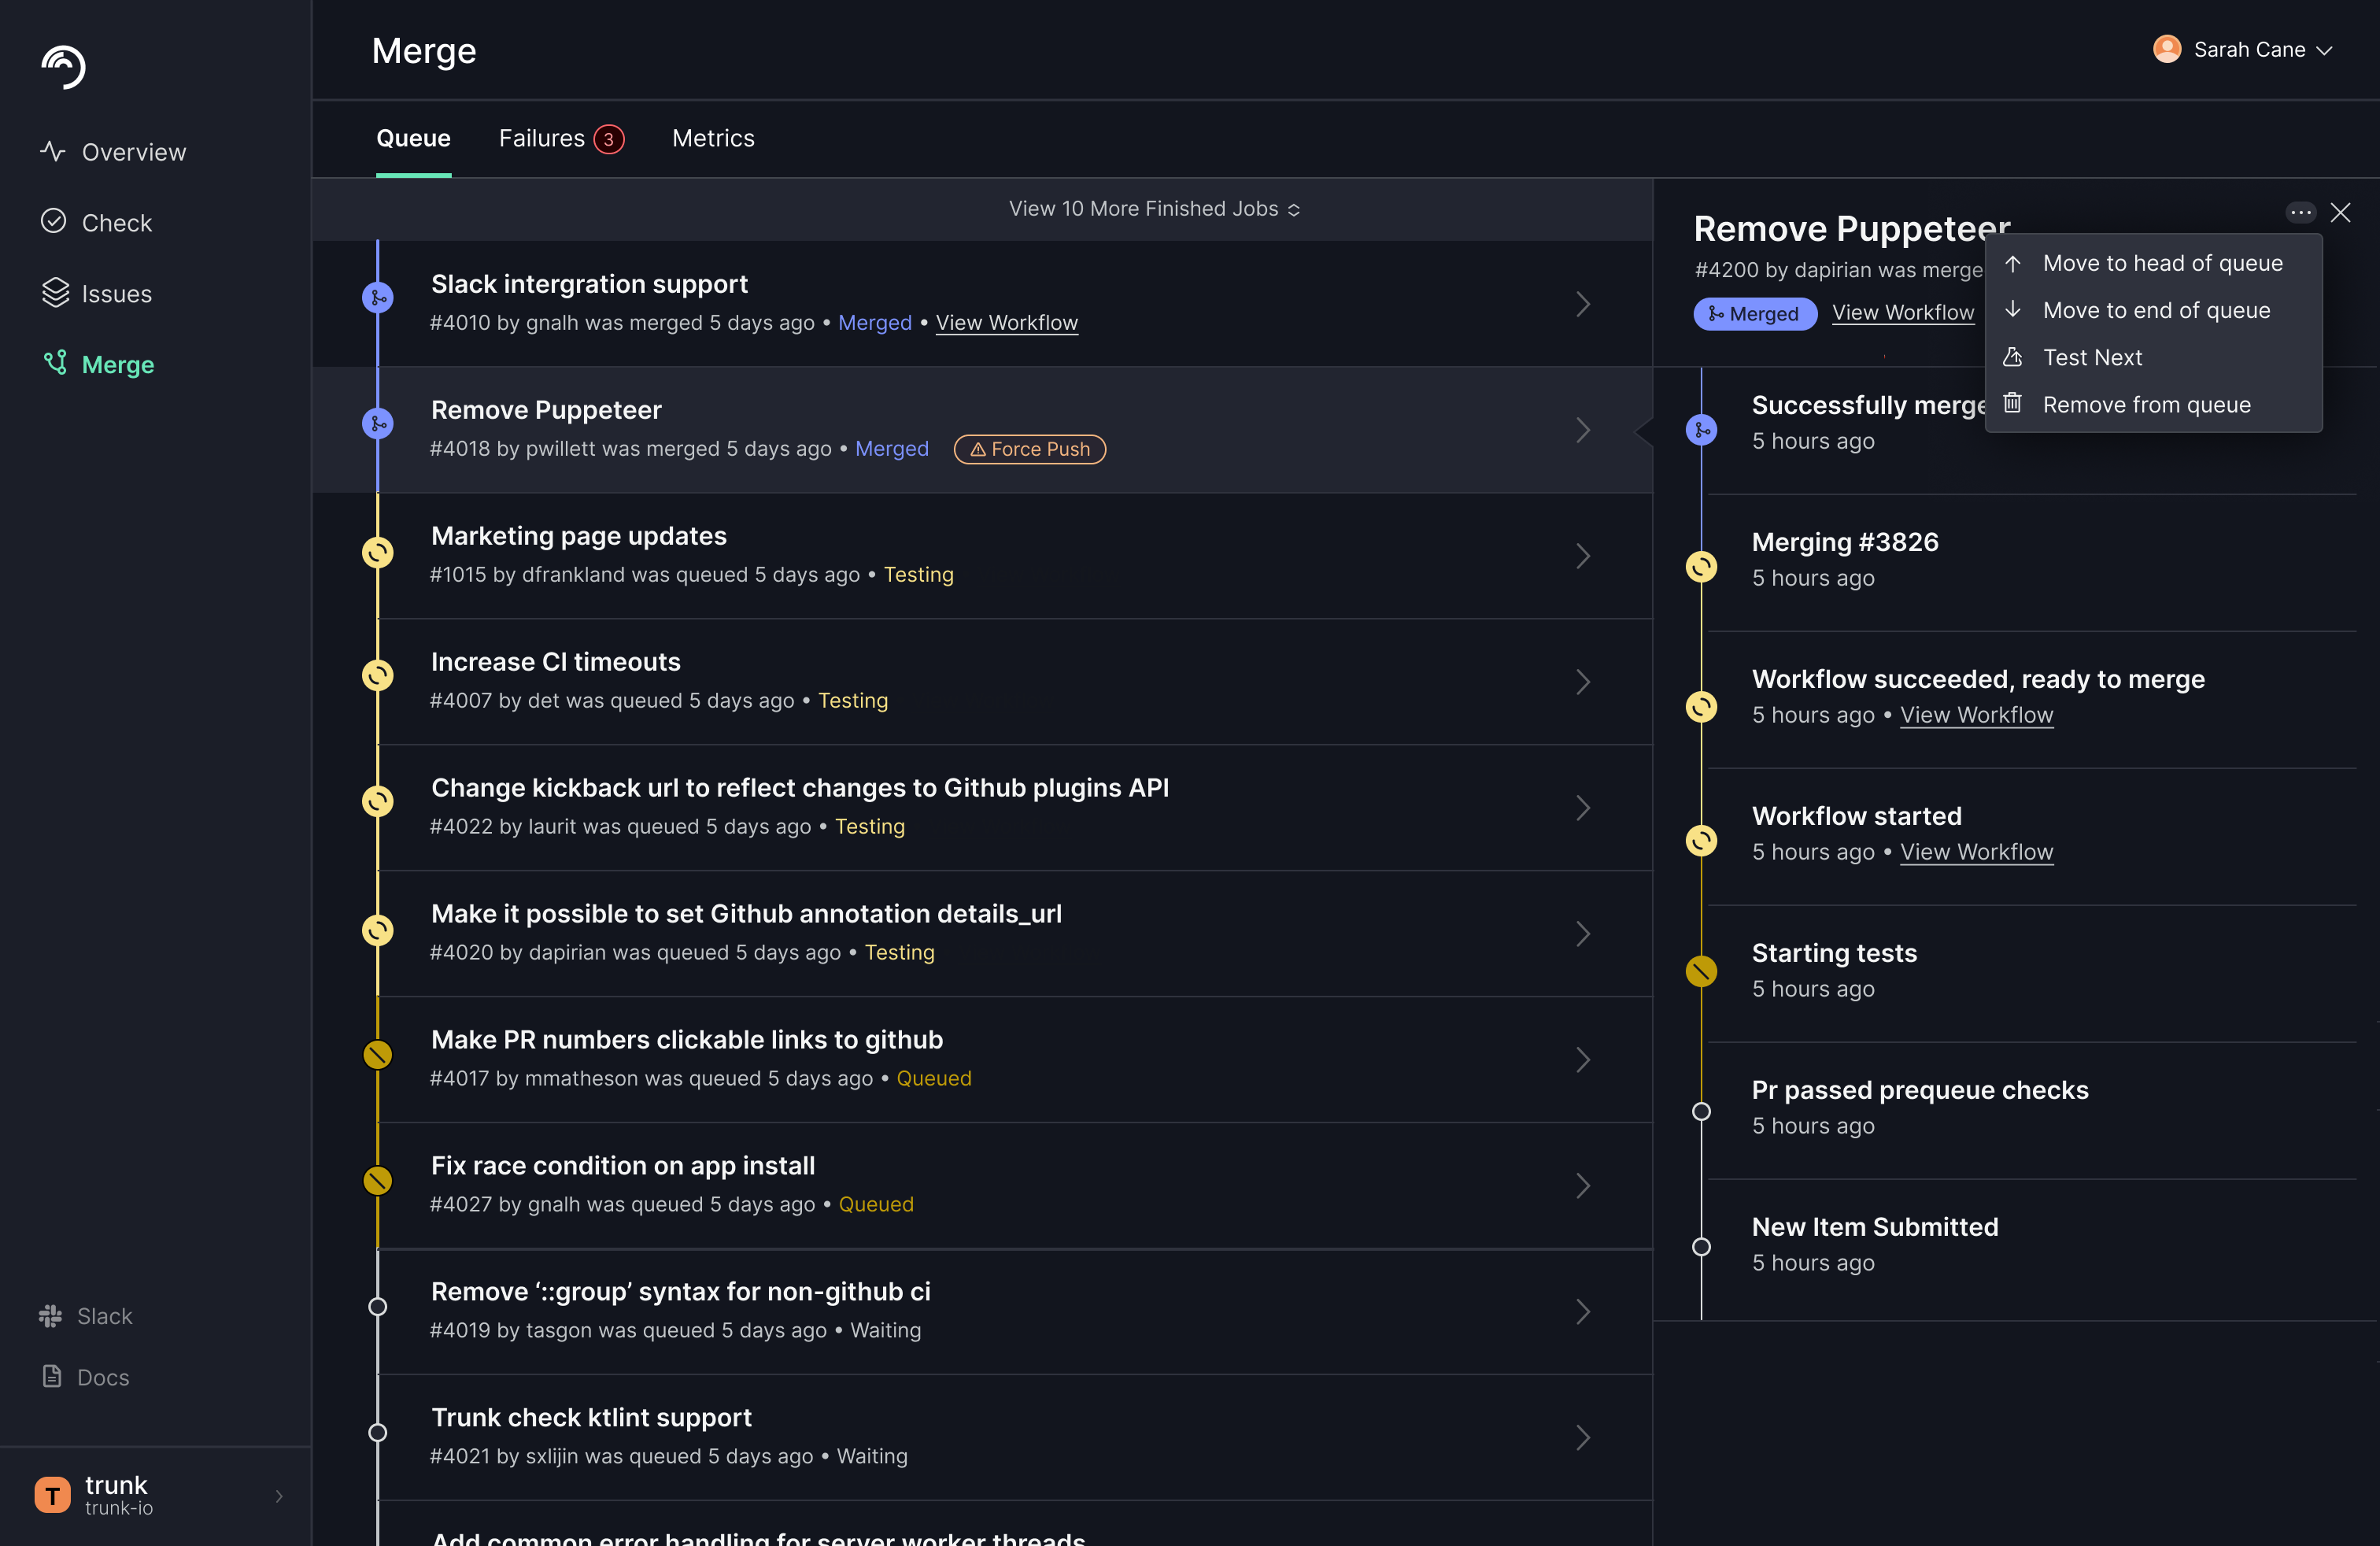Screen dimensions: 2380x1546
Task: Open View Workflow under Workflow succeeded
Action: click(1976, 715)
